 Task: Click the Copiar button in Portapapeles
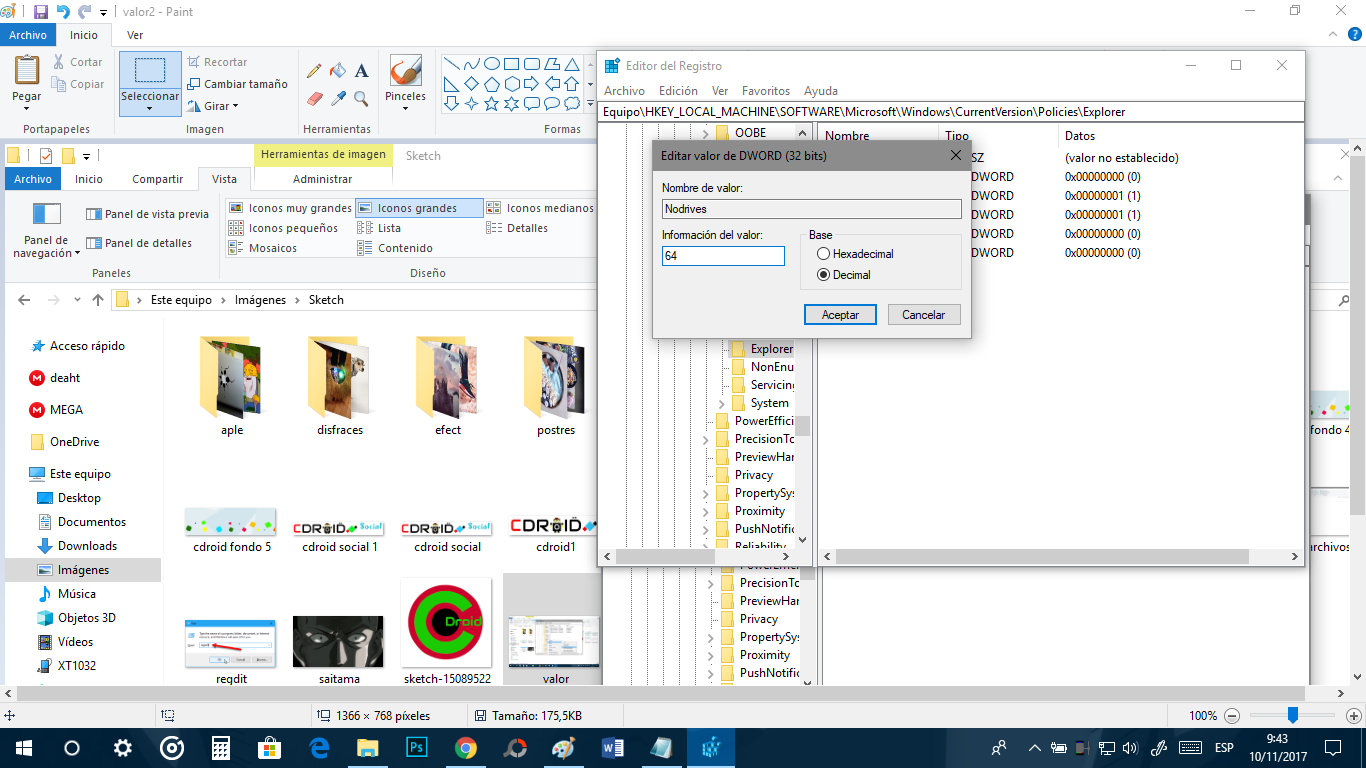tap(79, 85)
